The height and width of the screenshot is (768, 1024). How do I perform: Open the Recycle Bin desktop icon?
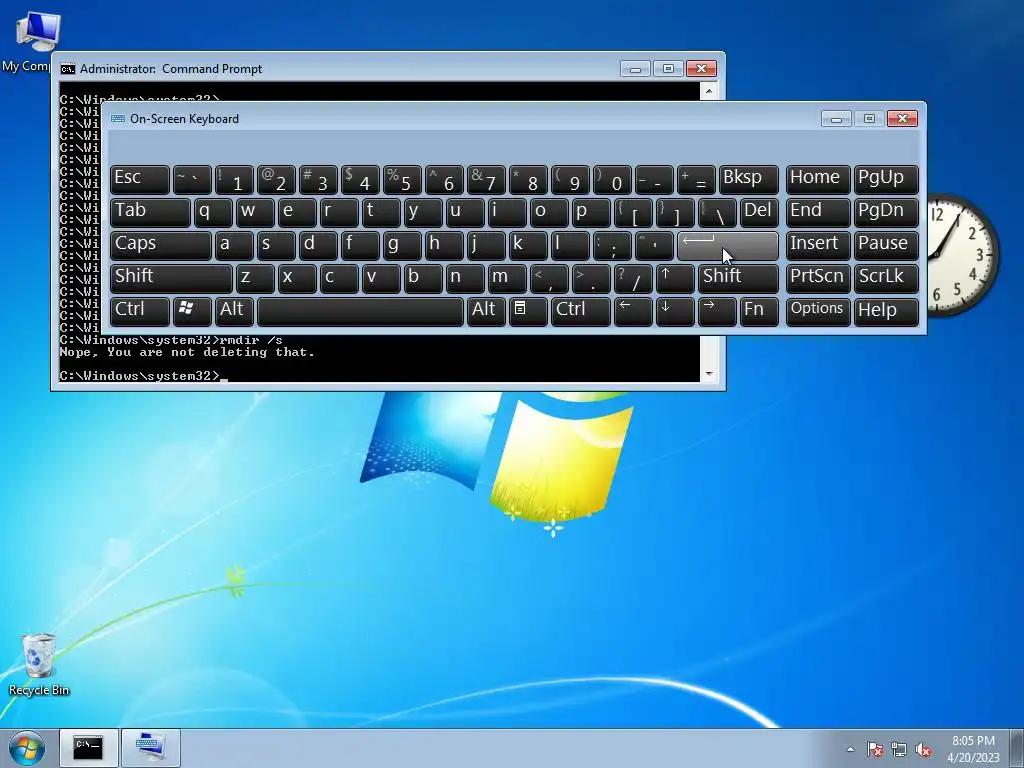point(39,664)
